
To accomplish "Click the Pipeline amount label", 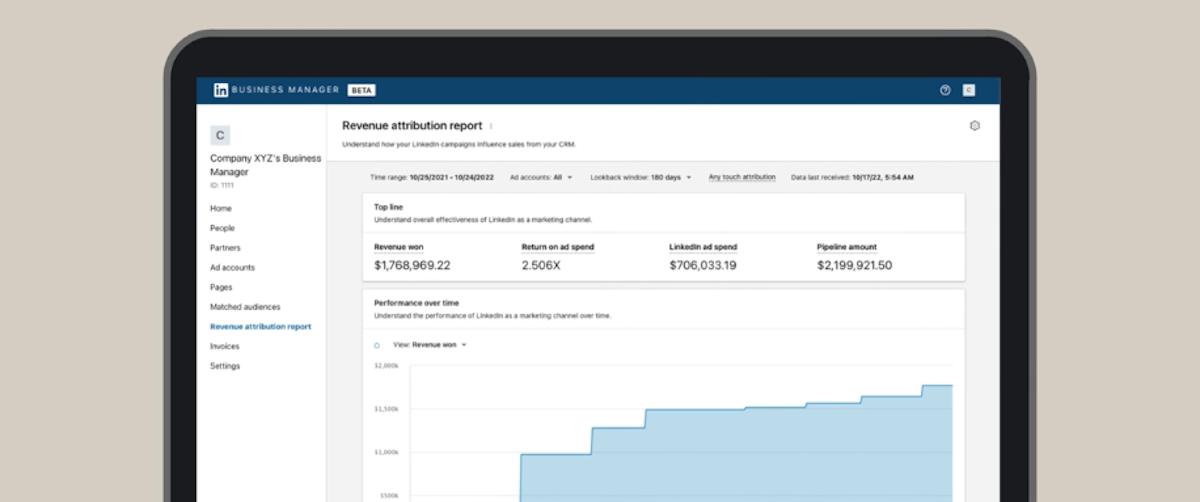I will pos(846,246).
